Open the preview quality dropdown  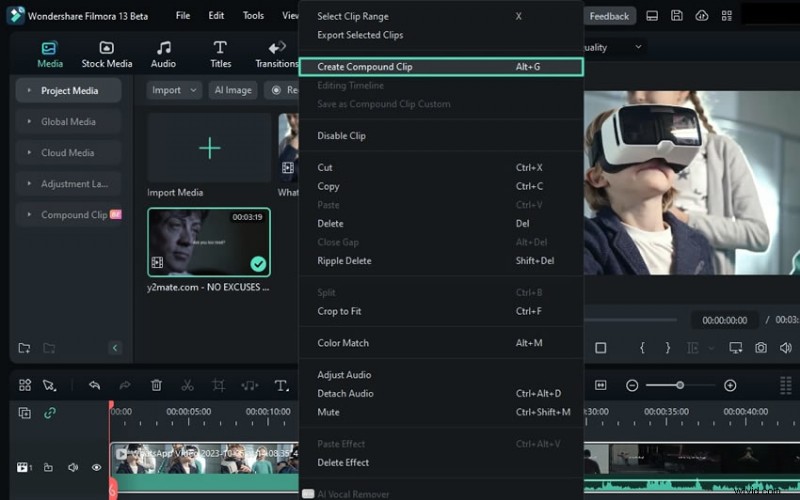(x=615, y=47)
